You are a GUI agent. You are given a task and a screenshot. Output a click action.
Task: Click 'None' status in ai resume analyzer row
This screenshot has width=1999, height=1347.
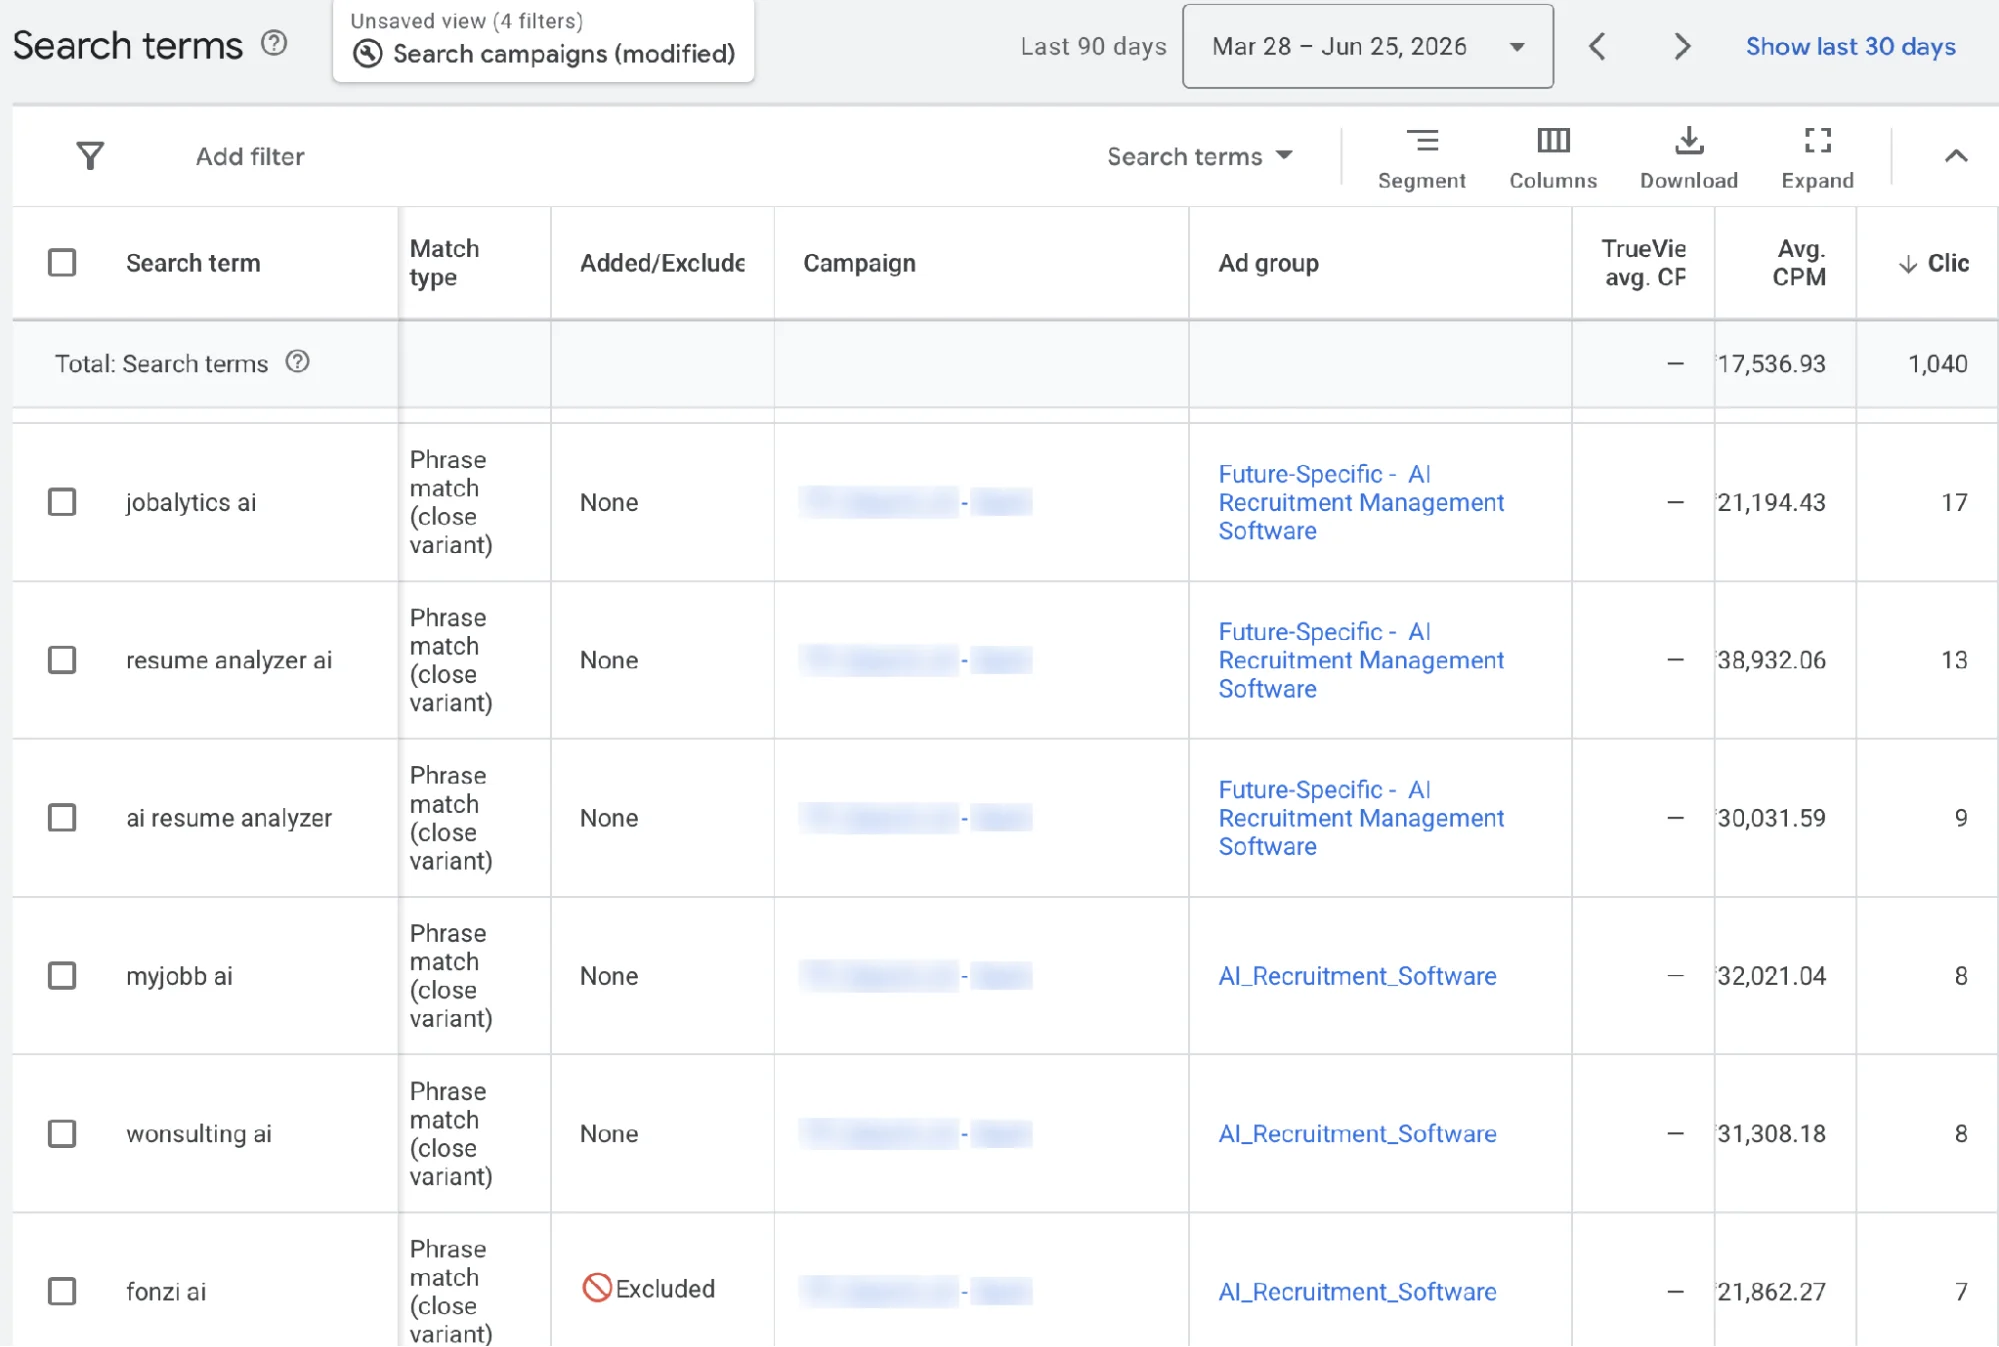(609, 818)
